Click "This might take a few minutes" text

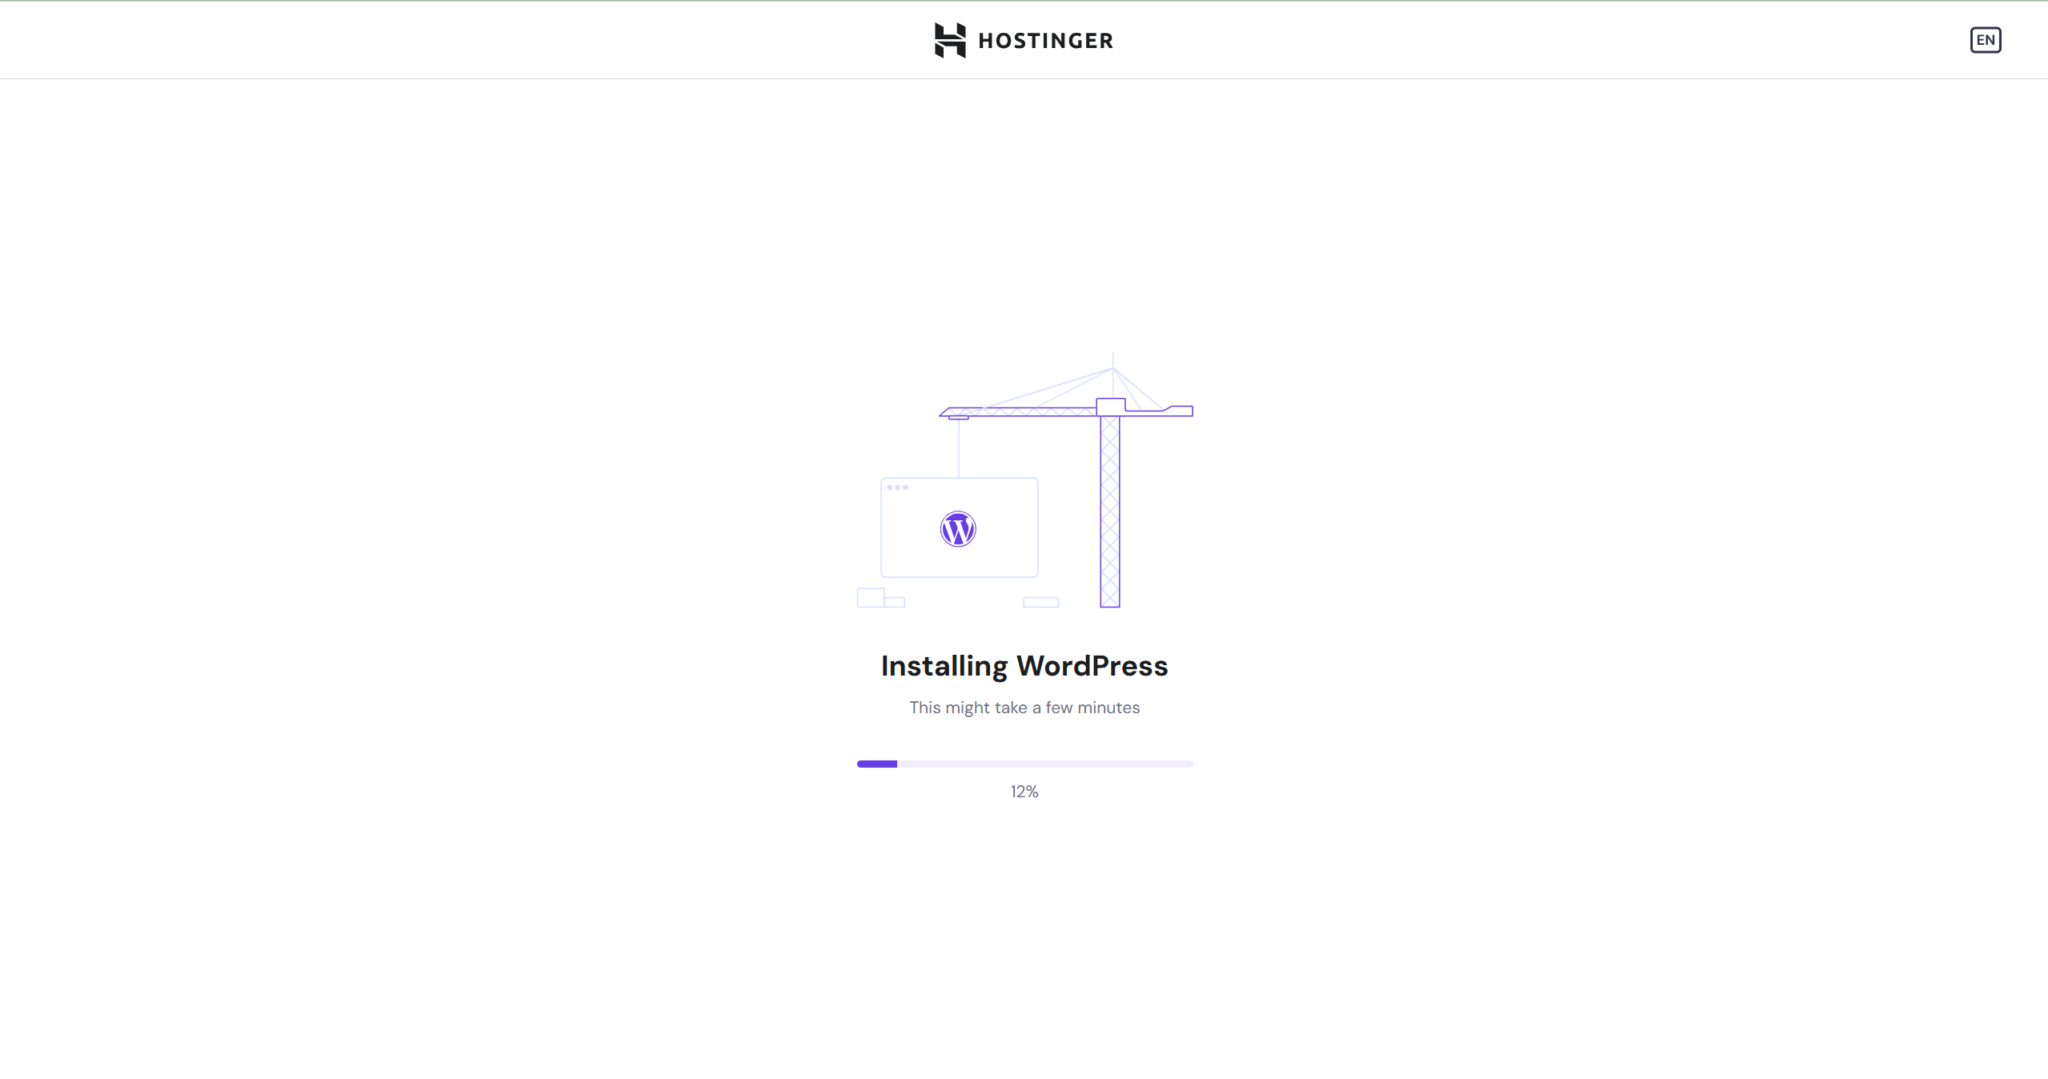click(x=1024, y=708)
